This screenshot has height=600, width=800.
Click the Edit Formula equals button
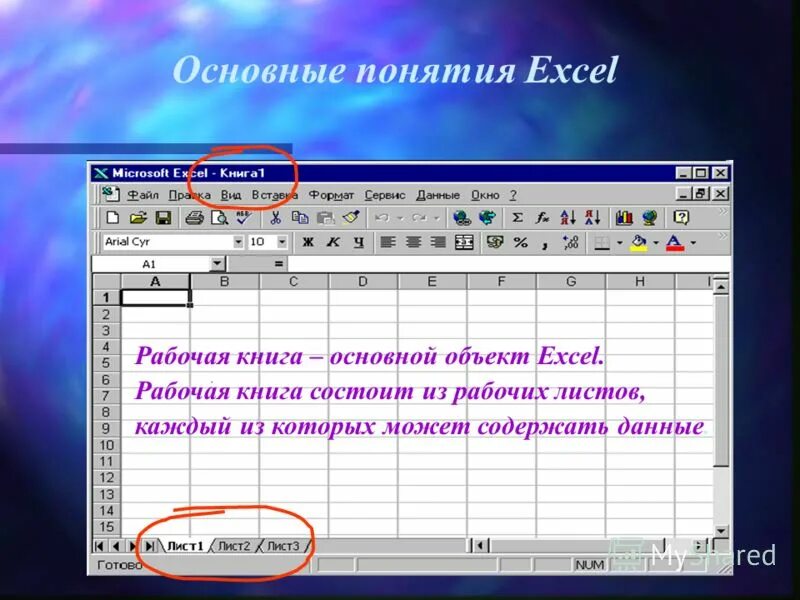[x=279, y=264]
